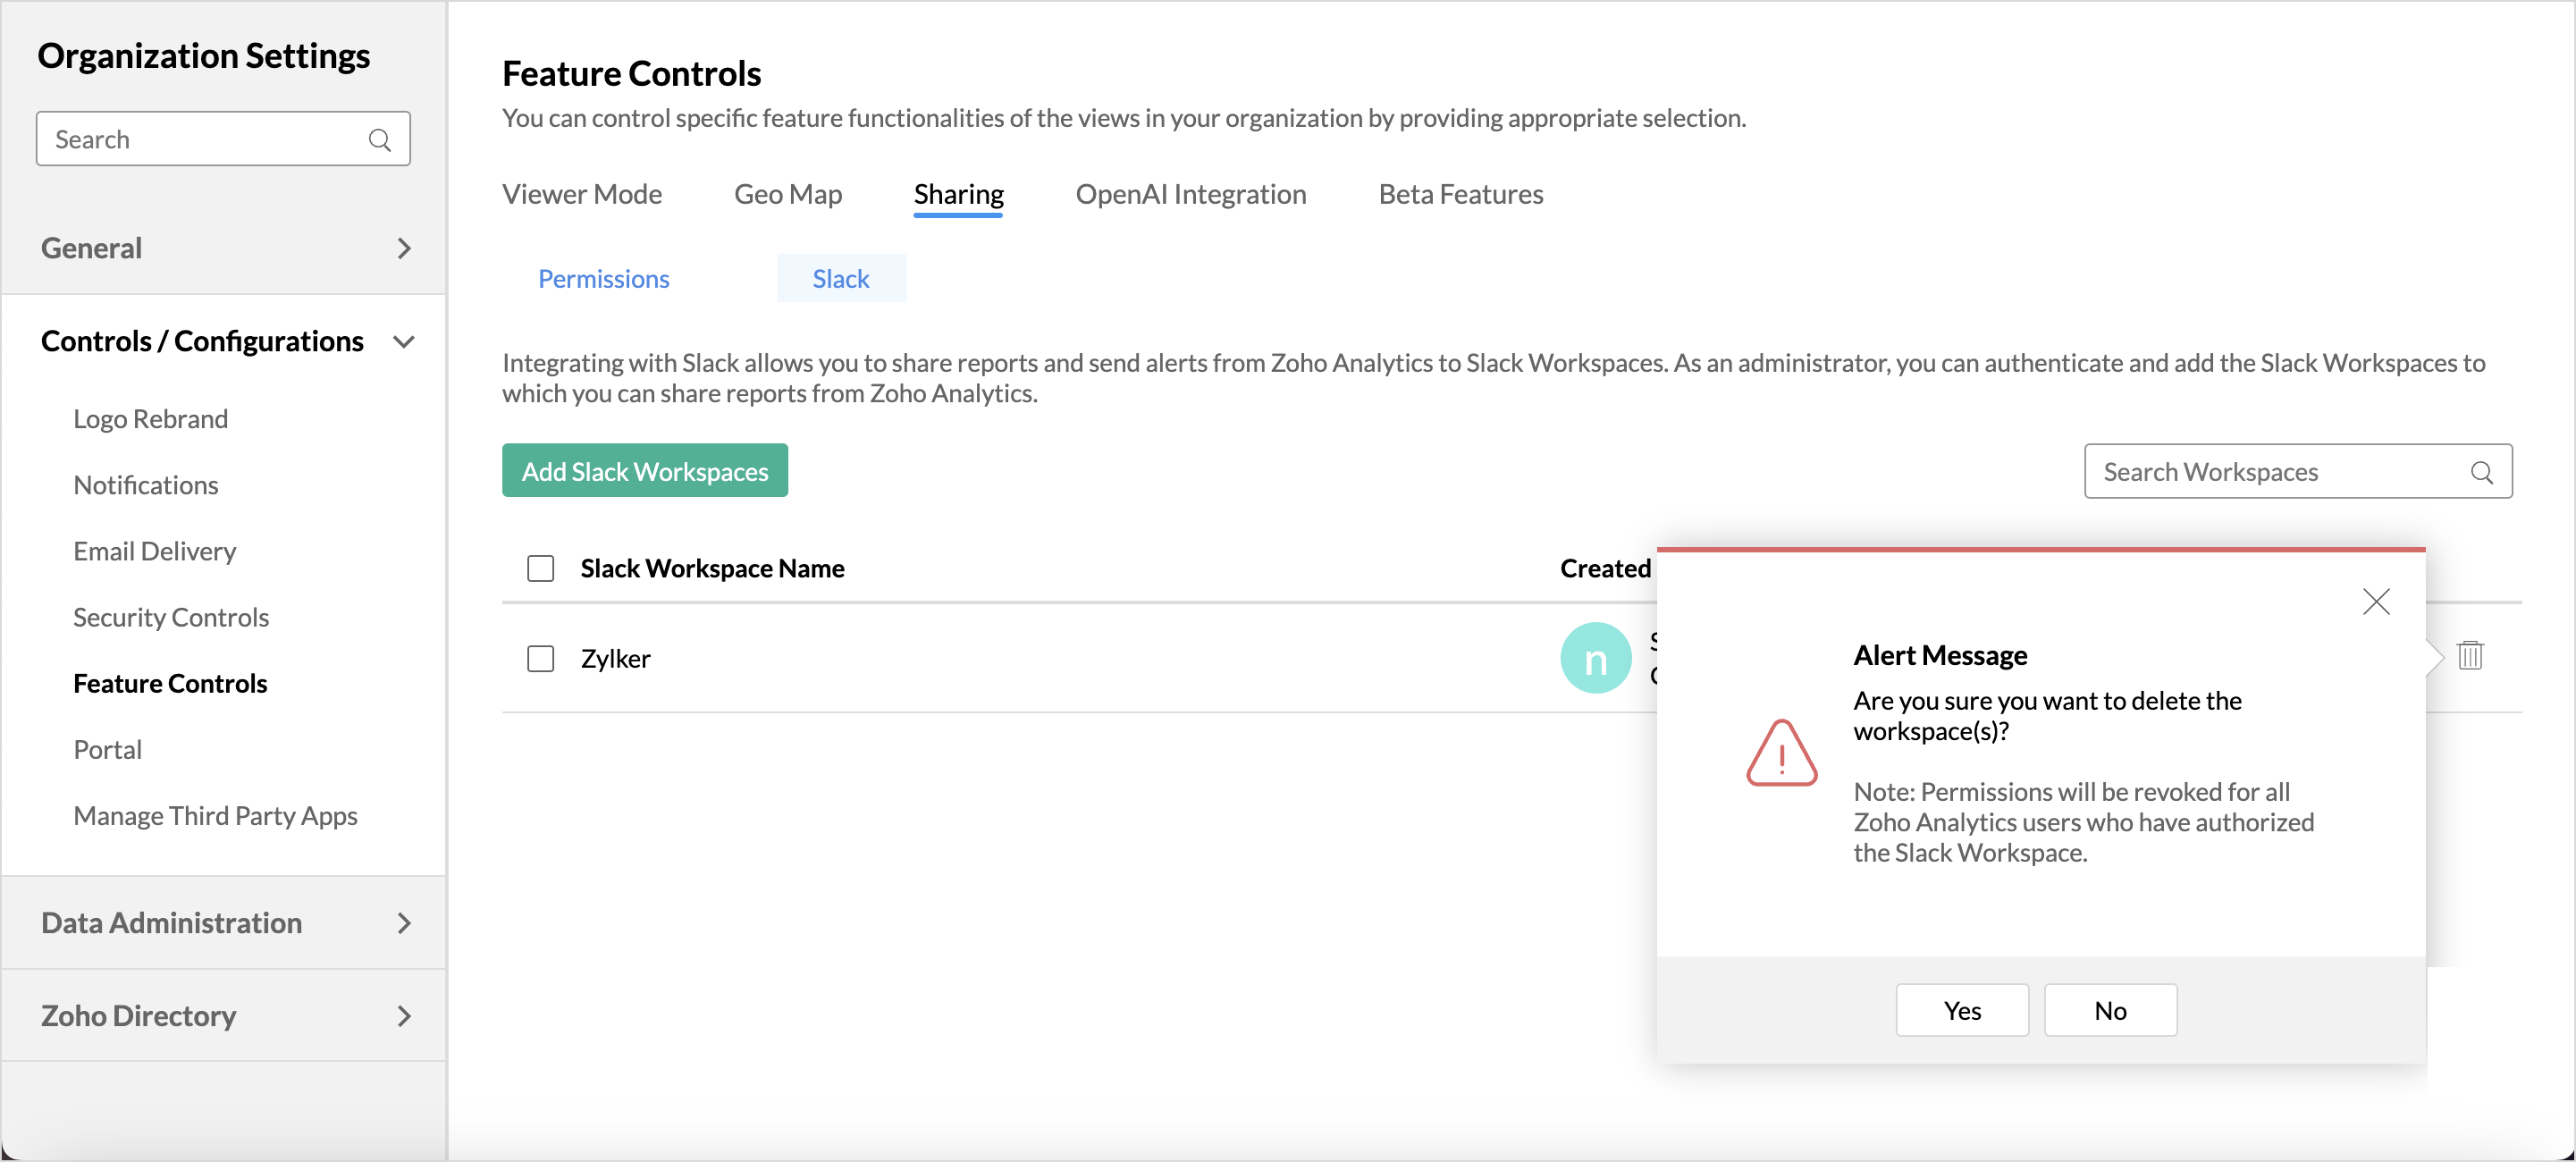
Task: Open Security Controls in sidebar
Action: [x=171, y=617]
